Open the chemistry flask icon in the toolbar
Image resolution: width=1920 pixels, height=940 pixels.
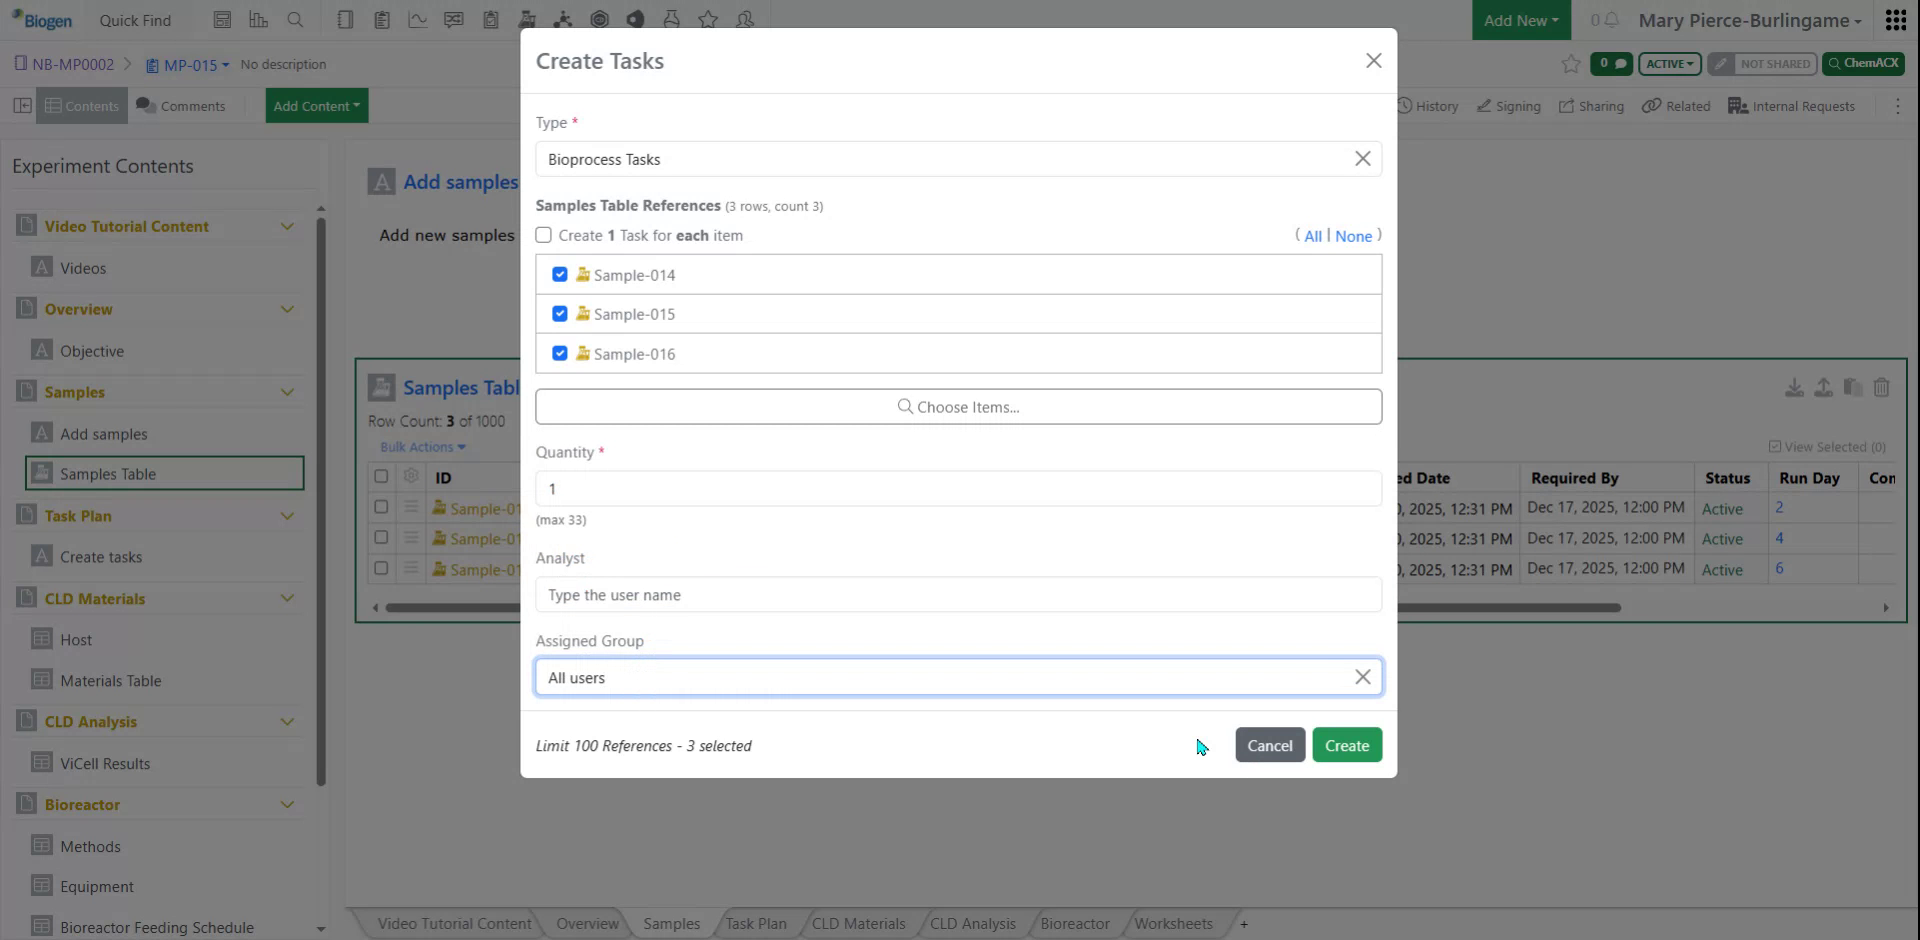coord(673,19)
